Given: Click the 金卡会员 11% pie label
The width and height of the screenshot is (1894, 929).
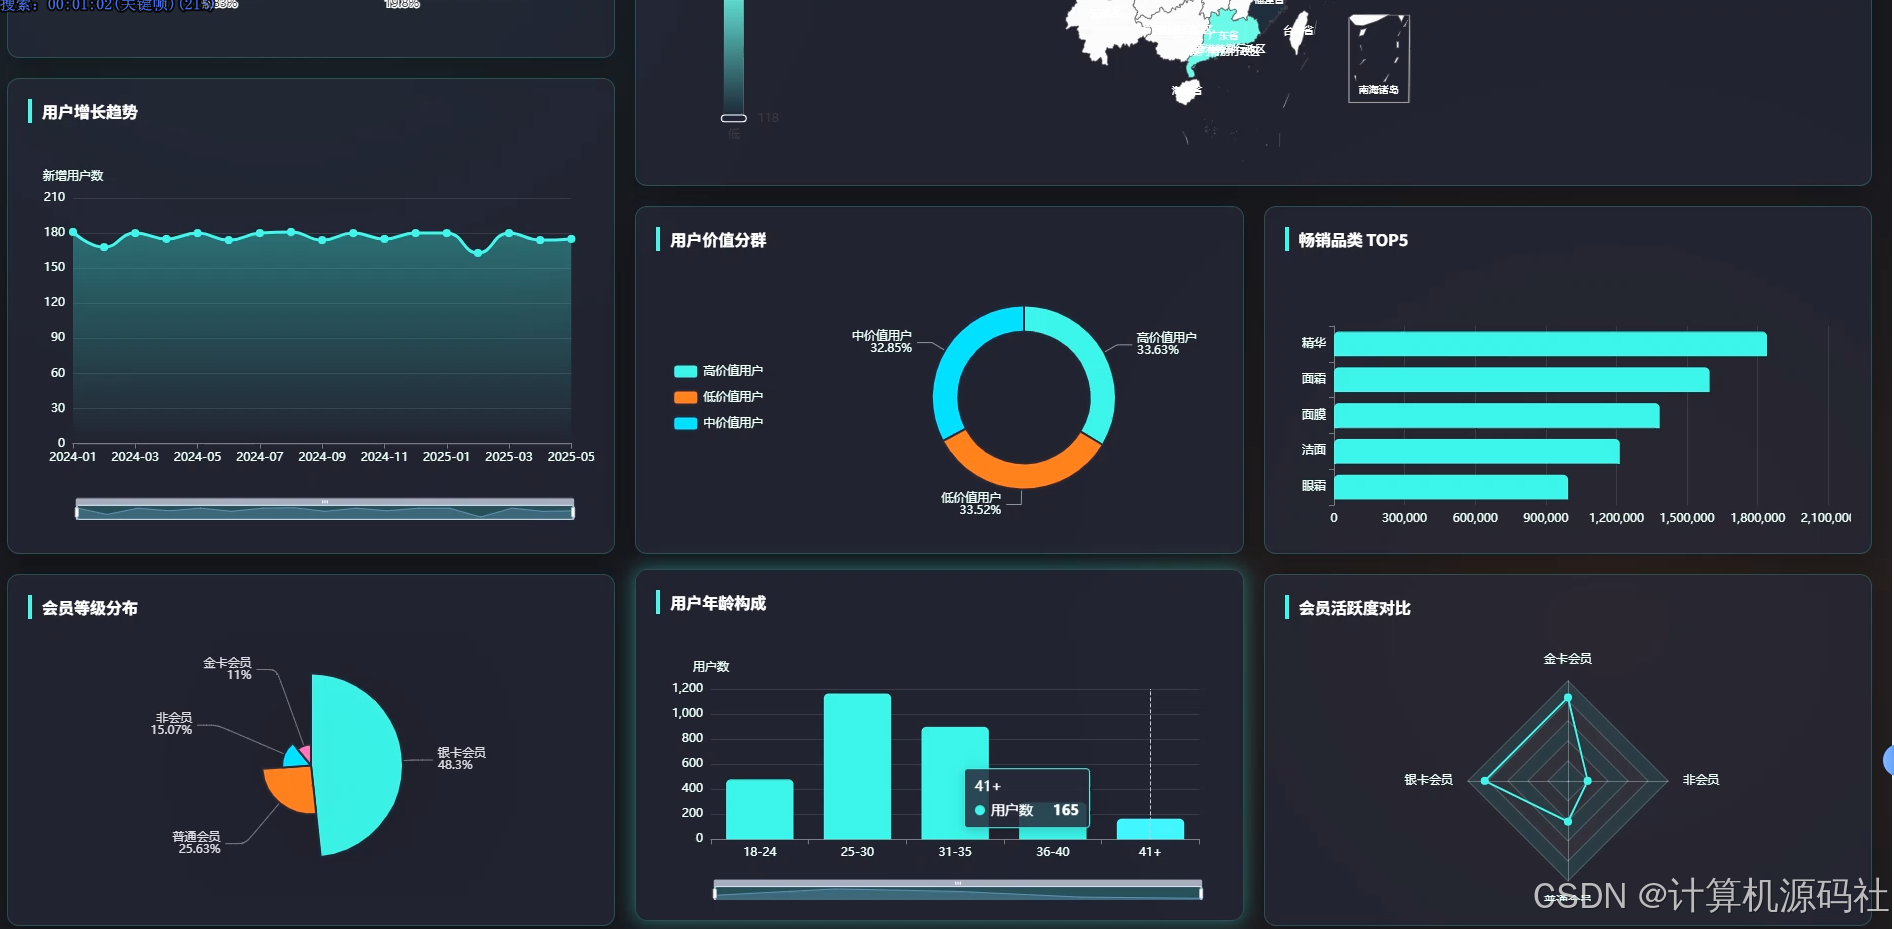Looking at the screenshot, I should click(228, 669).
